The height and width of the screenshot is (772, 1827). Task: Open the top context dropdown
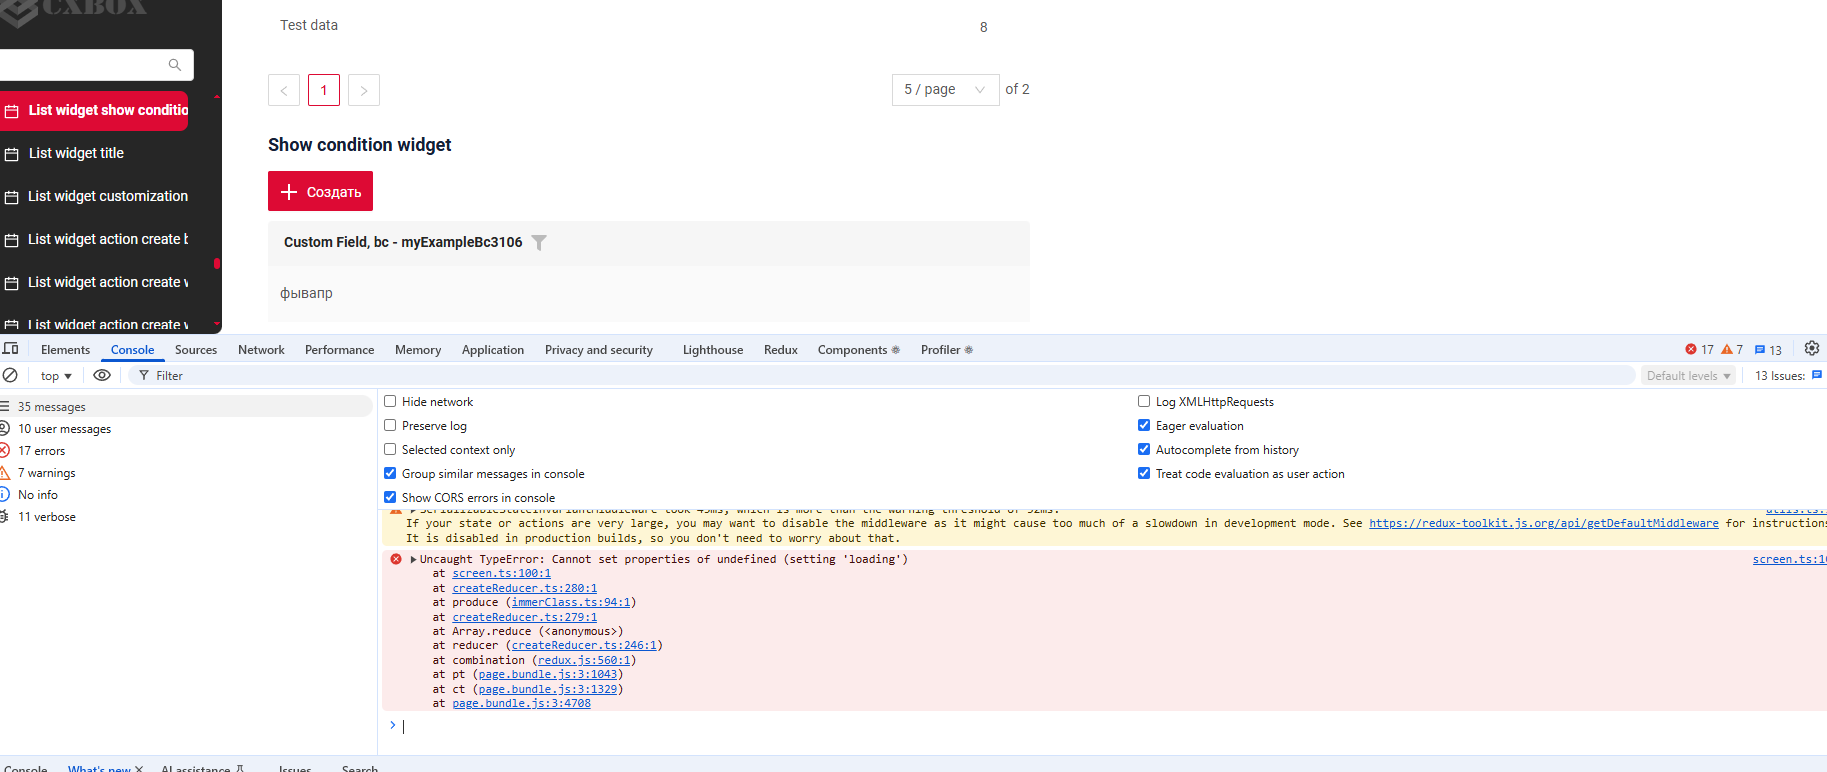56,376
